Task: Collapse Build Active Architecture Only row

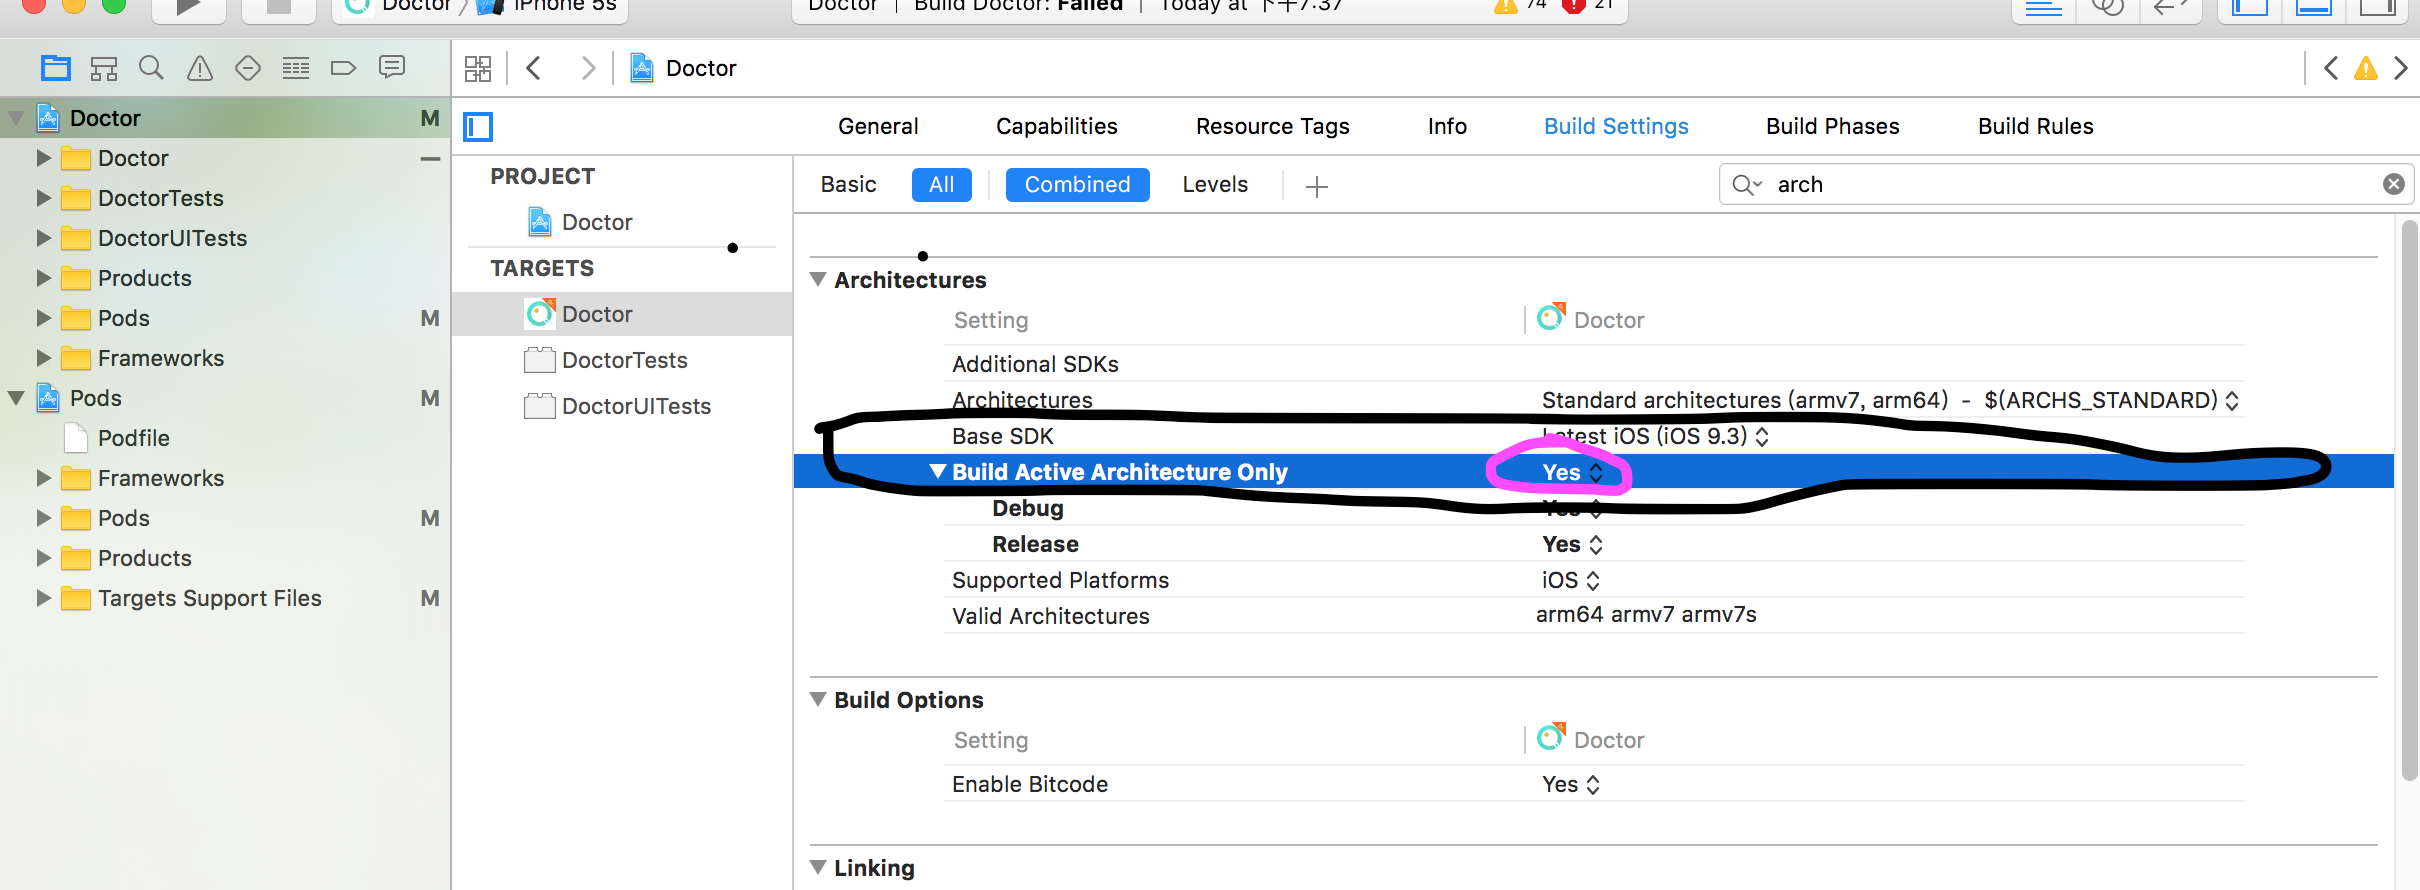Action: [x=938, y=471]
